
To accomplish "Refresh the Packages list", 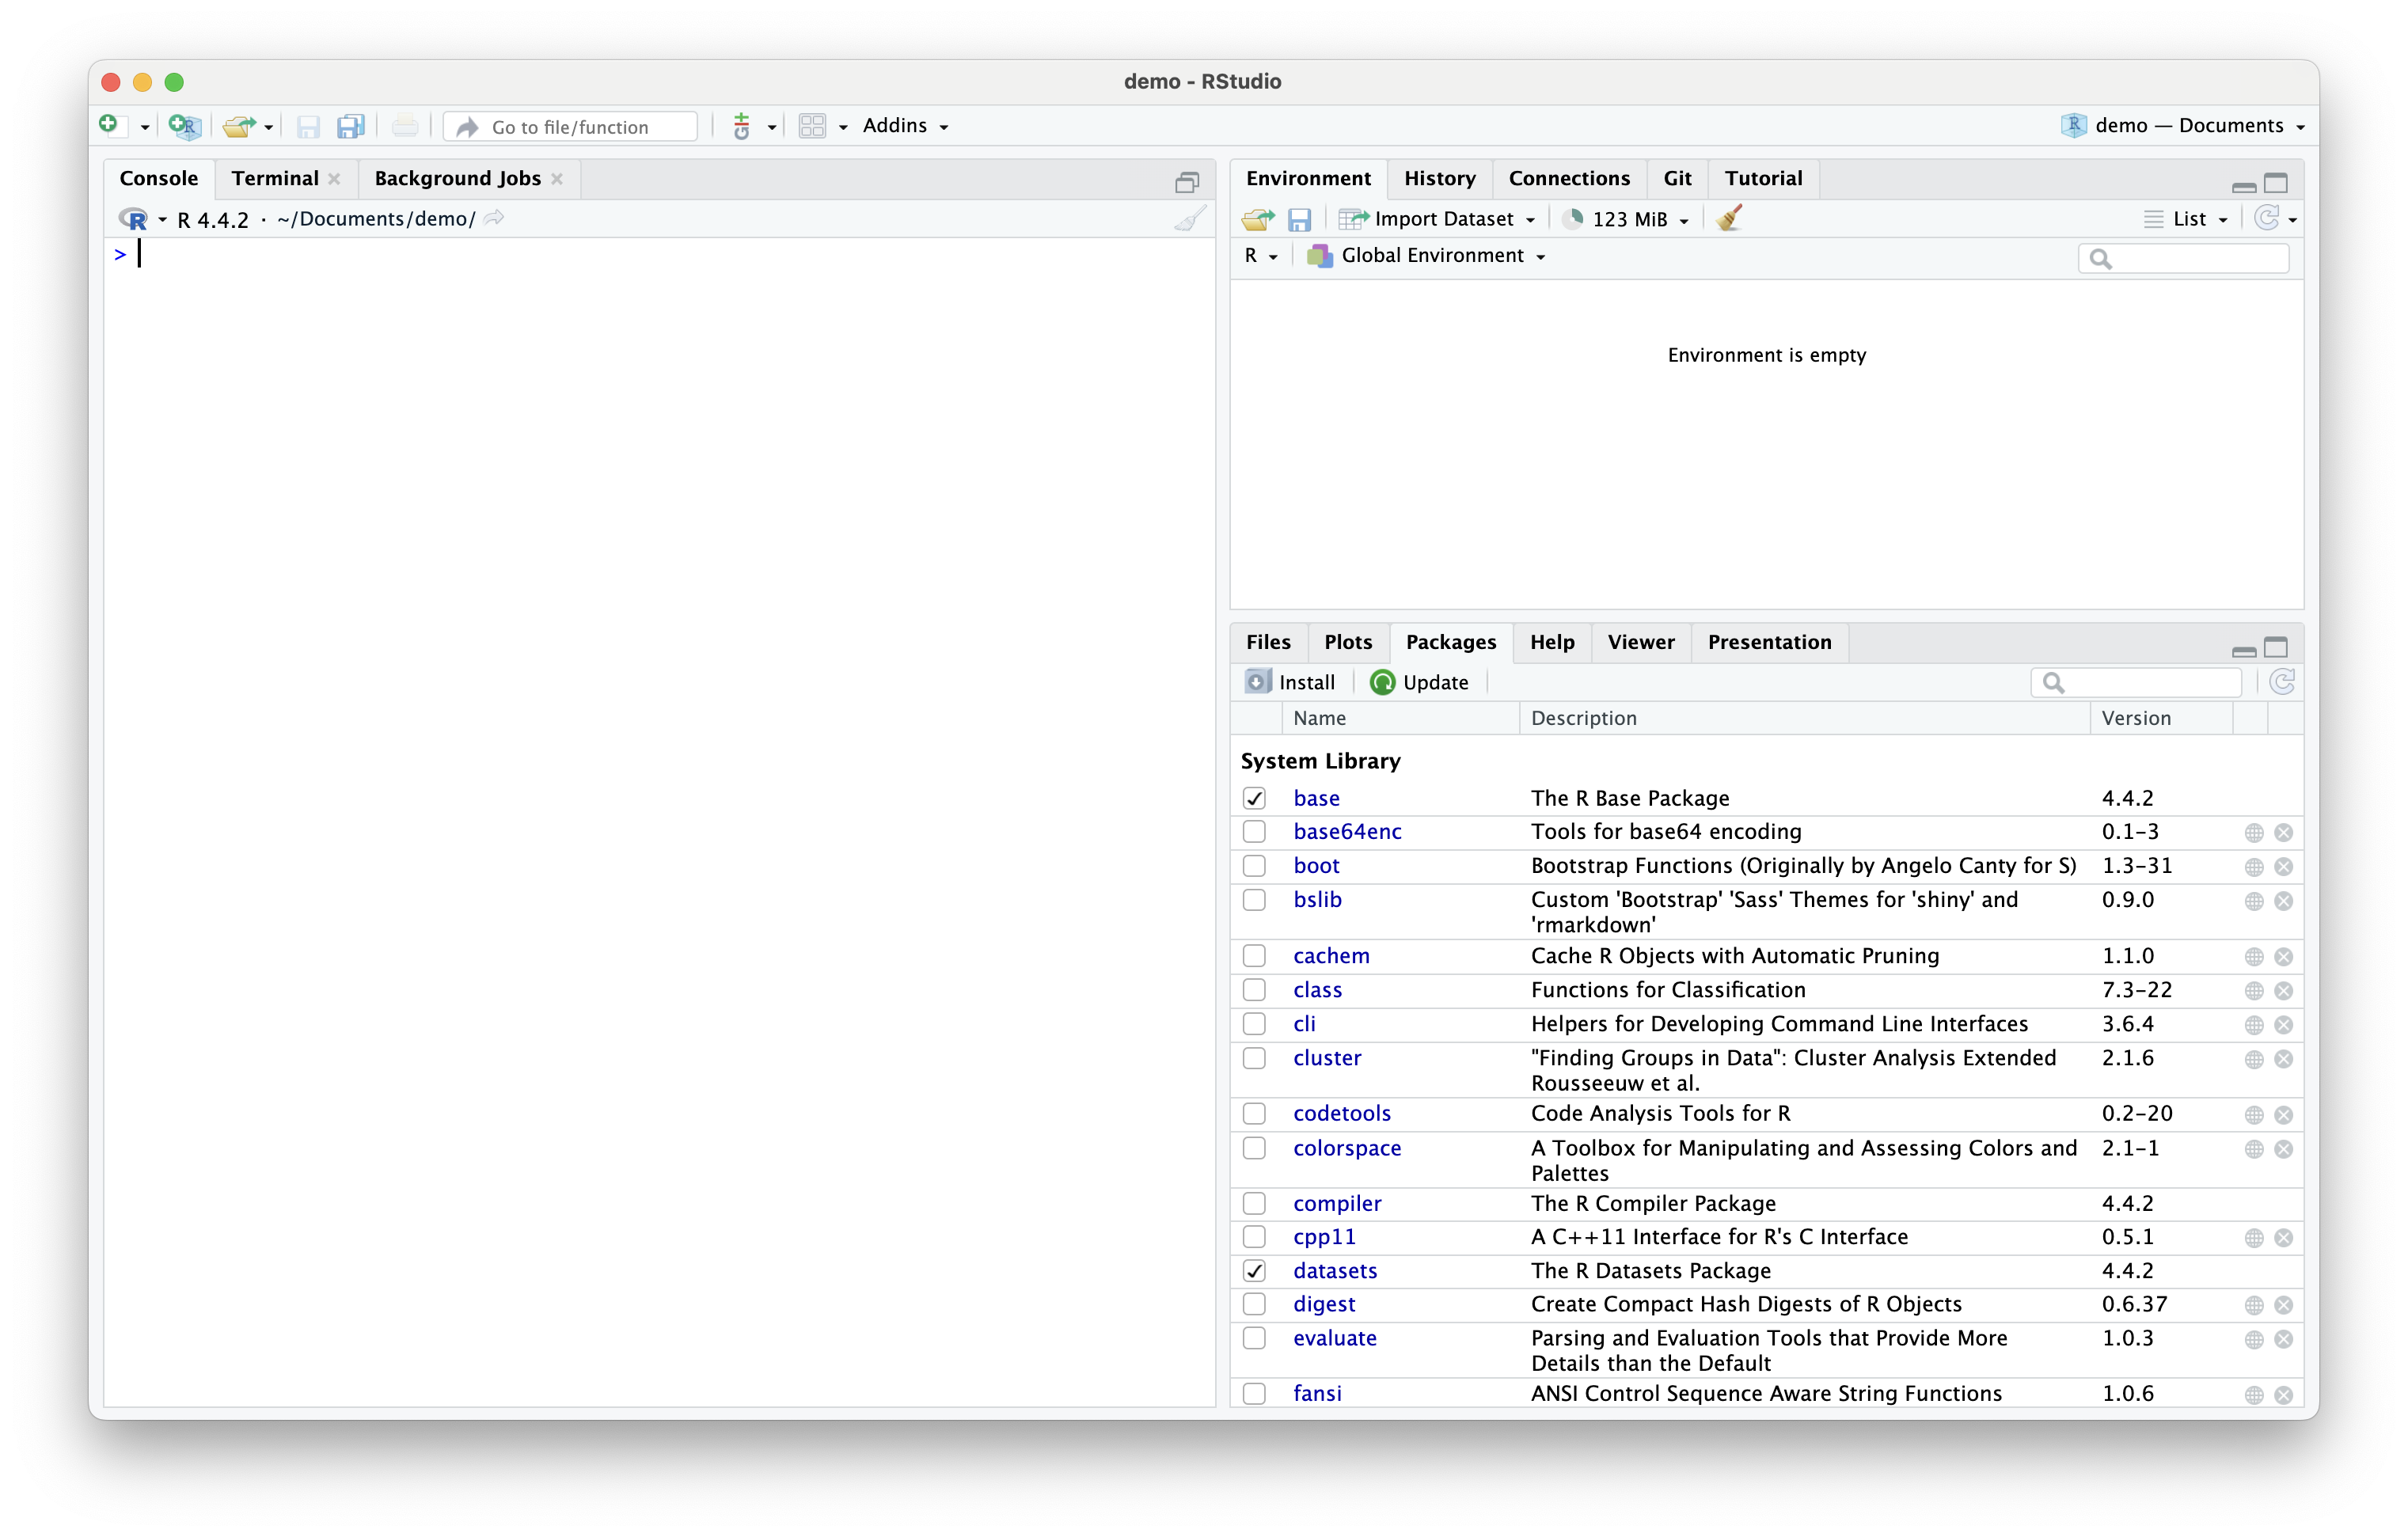I will (2281, 682).
